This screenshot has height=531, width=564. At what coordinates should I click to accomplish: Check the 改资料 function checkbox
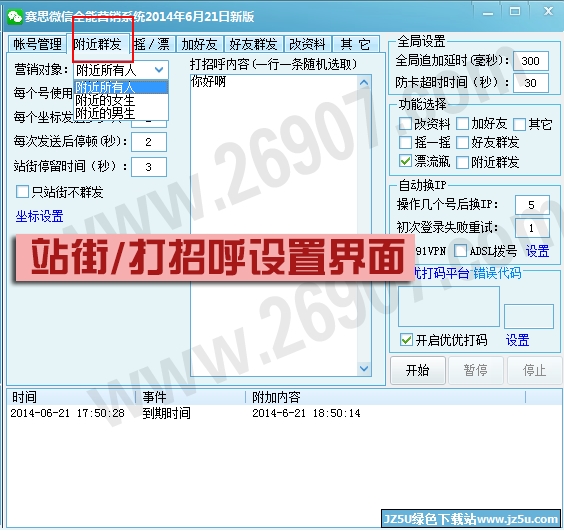(x=405, y=124)
